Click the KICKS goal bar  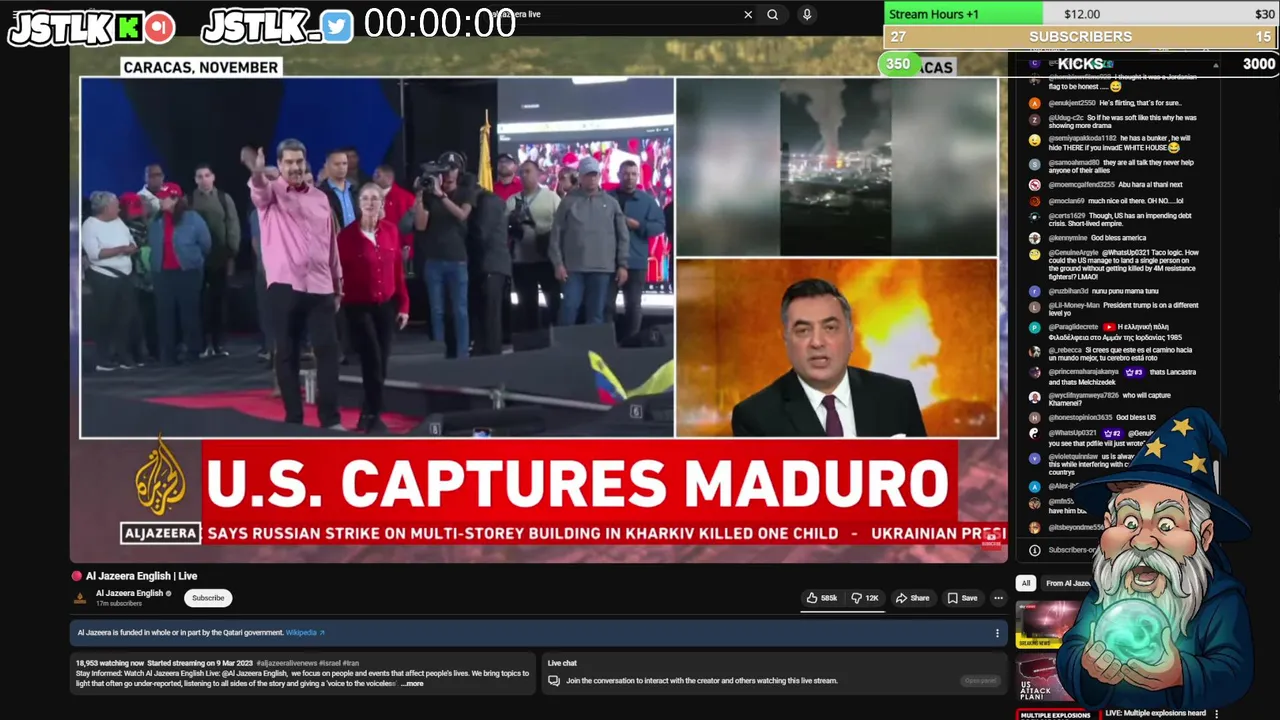click(x=1081, y=63)
